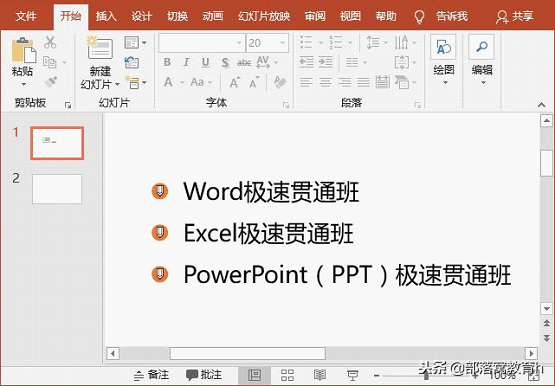
Task: Open the font size dropdown
Action: point(282,43)
